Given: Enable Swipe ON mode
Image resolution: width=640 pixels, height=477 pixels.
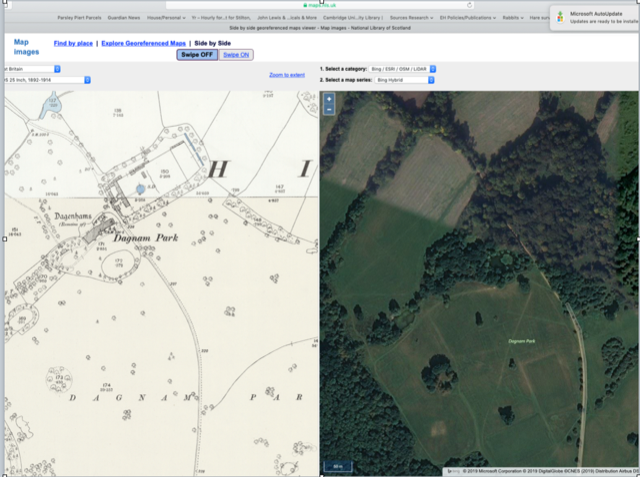Looking at the screenshot, I should coord(236,55).
